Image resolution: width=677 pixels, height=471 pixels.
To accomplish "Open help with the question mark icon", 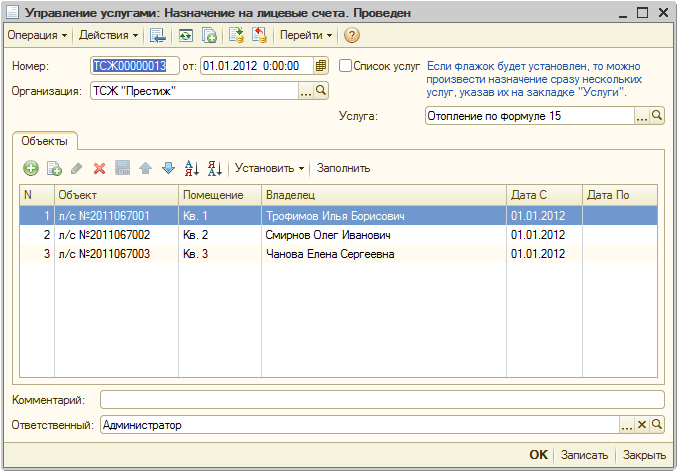I will [x=351, y=35].
